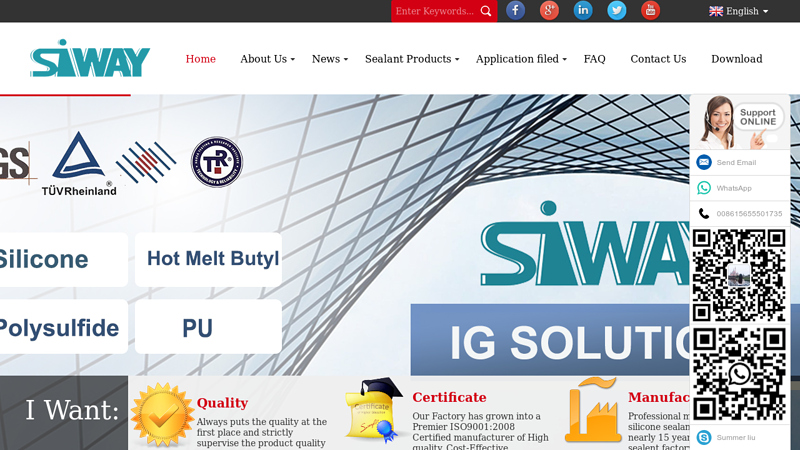Viewport: 800px width, 450px height.
Task: Click the WhatsApp QR code image
Action: coord(739,375)
